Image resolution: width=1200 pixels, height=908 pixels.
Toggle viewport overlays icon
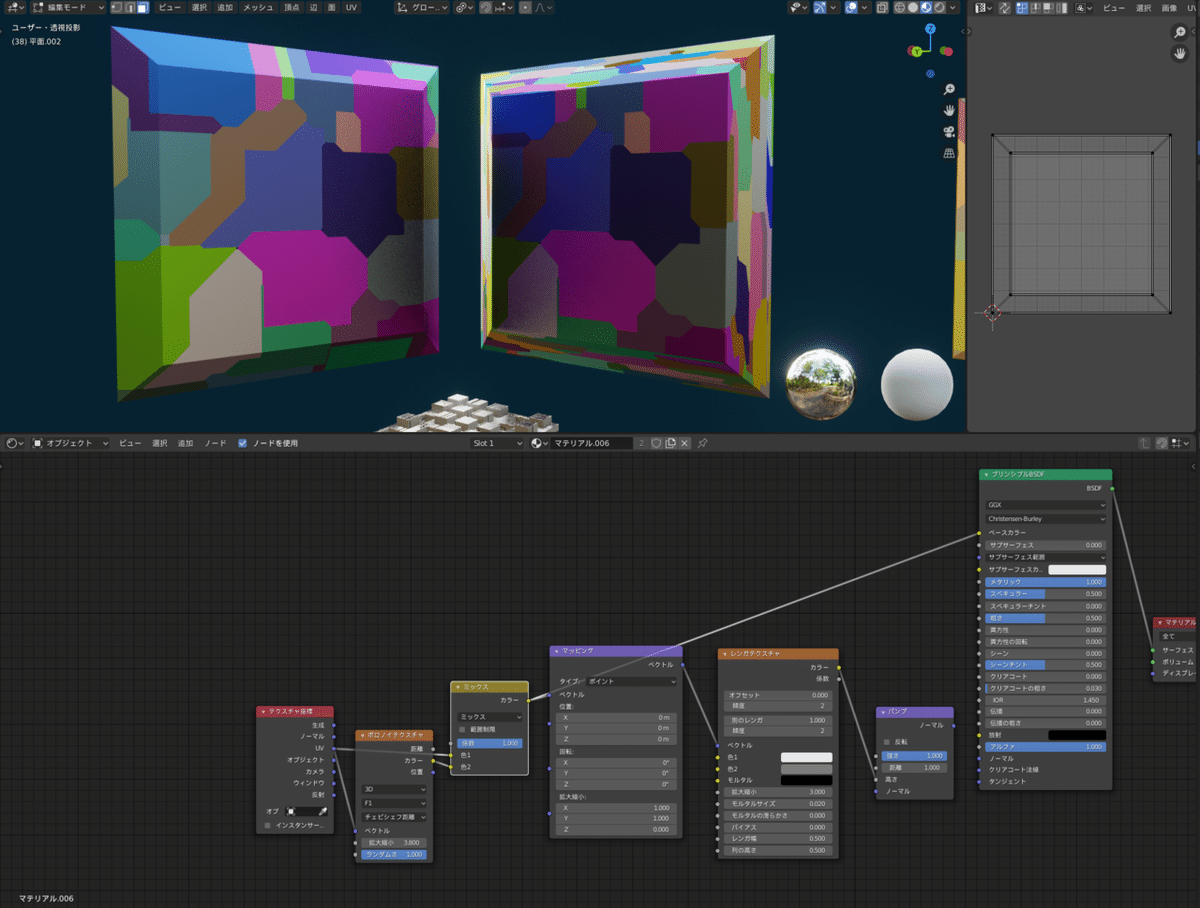pos(852,7)
